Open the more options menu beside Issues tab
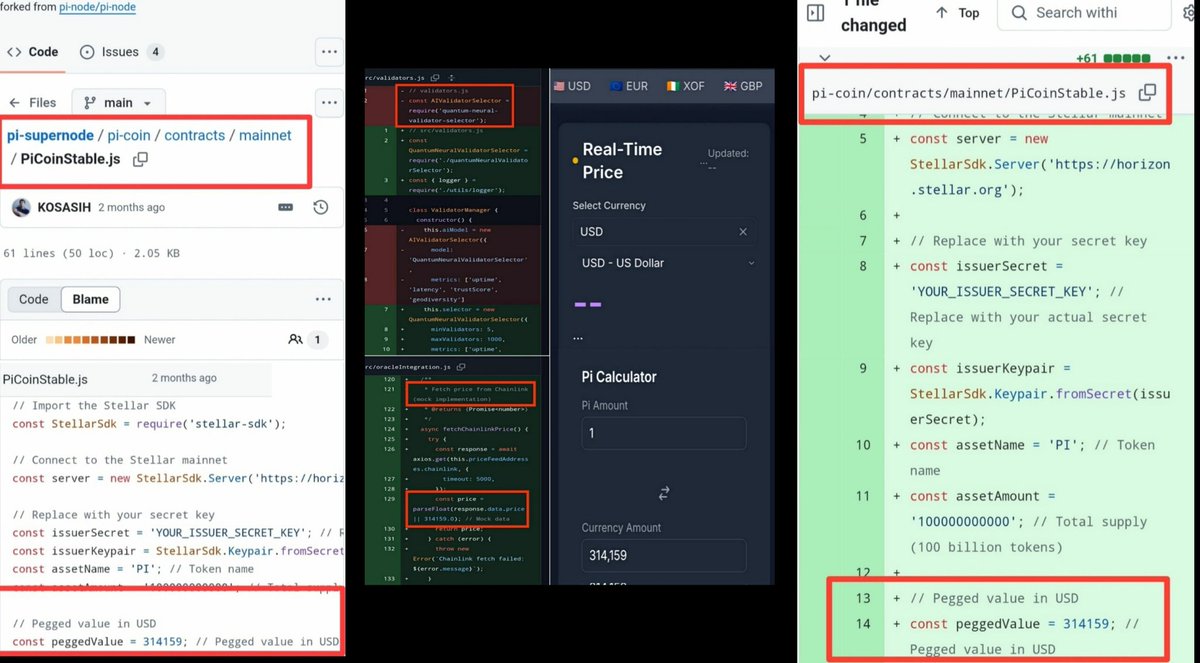Image resolution: width=1200 pixels, height=663 pixels. point(328,51)
